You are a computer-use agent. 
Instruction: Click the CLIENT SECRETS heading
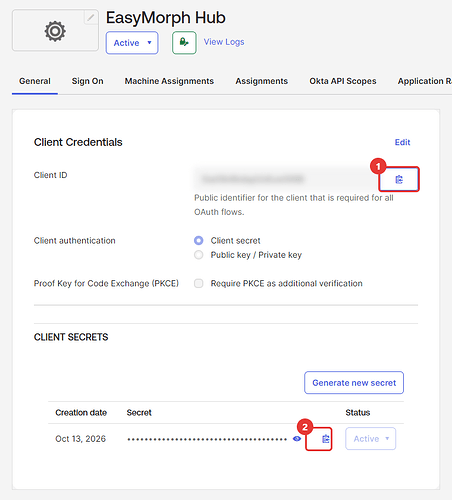pos(71,337)
